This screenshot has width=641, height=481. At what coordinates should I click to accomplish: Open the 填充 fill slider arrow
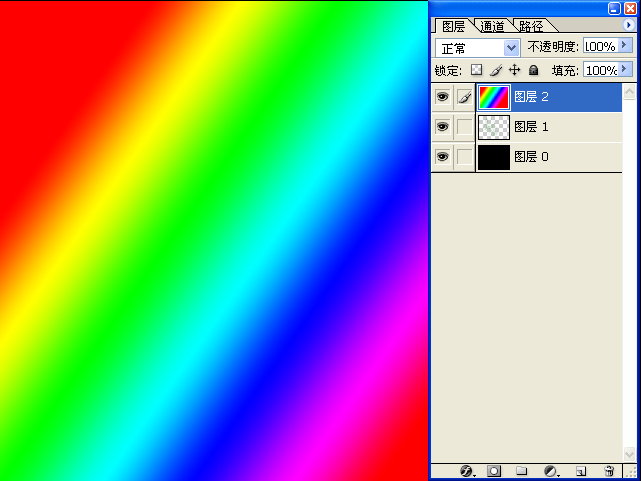pyautogui.click(x=624, y=69)
